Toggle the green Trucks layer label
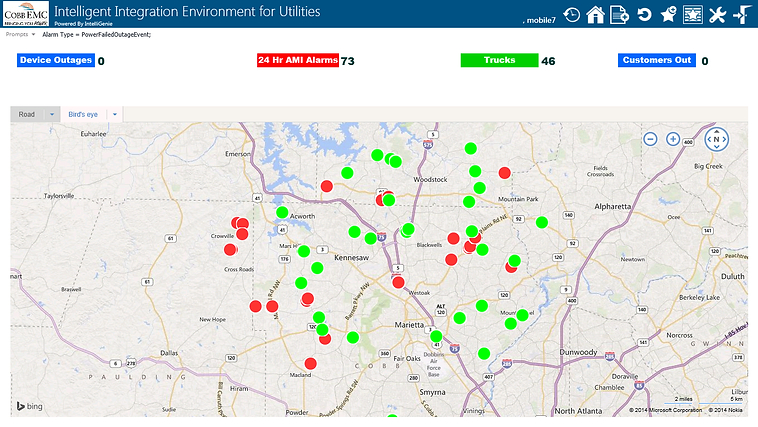 [x=499, y=60]
